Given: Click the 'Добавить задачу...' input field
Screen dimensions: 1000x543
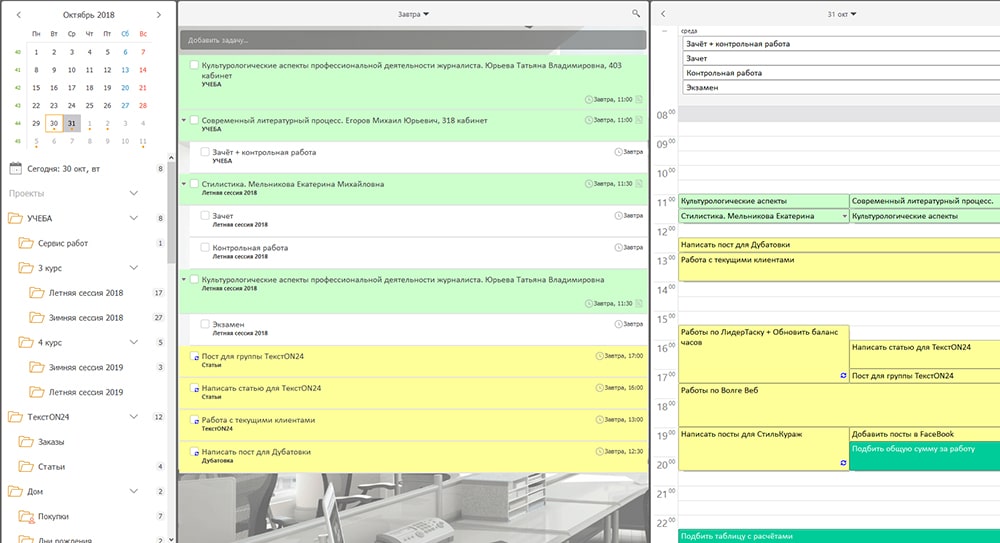Looking at the screenshot, I should 413,40.
